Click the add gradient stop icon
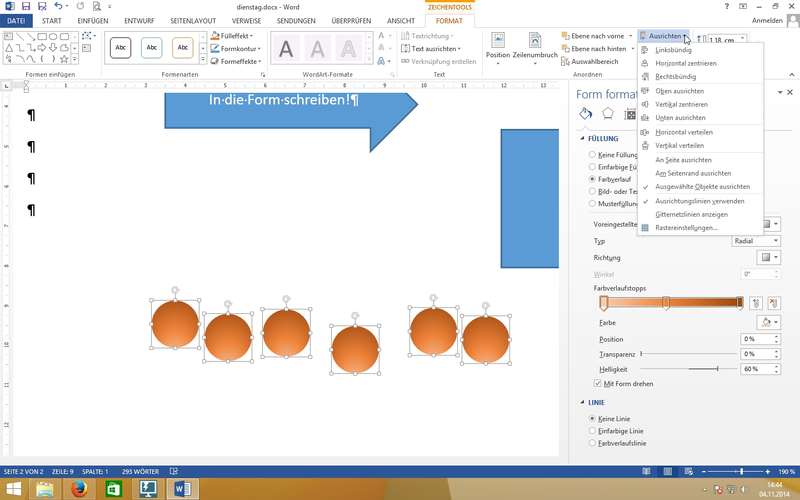 pyautogui.click(x=756, y=303)
